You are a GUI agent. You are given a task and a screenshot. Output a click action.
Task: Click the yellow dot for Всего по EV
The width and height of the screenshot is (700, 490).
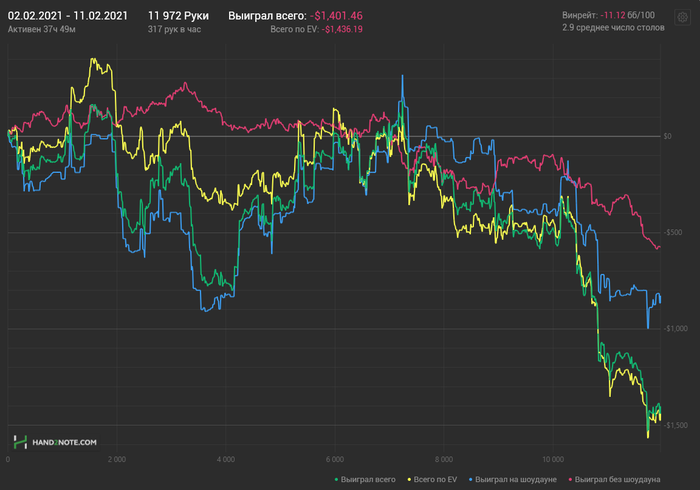point(408,480)
